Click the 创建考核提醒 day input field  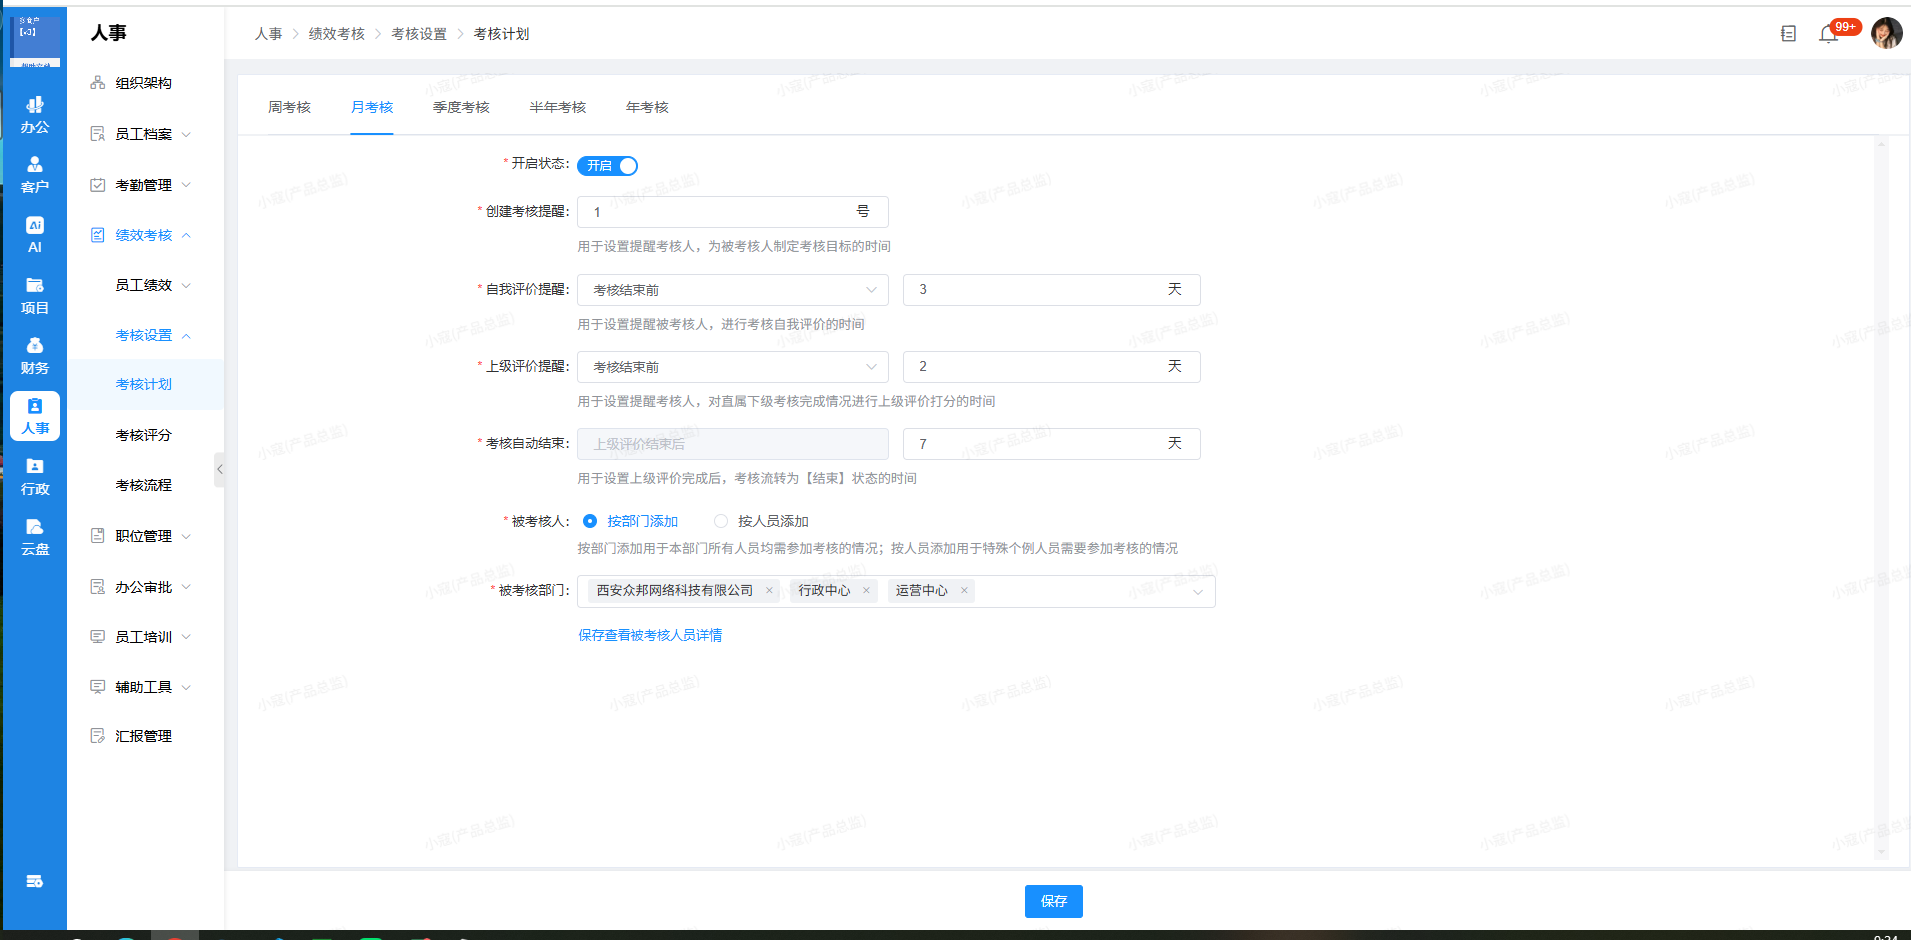click(720, 212)
